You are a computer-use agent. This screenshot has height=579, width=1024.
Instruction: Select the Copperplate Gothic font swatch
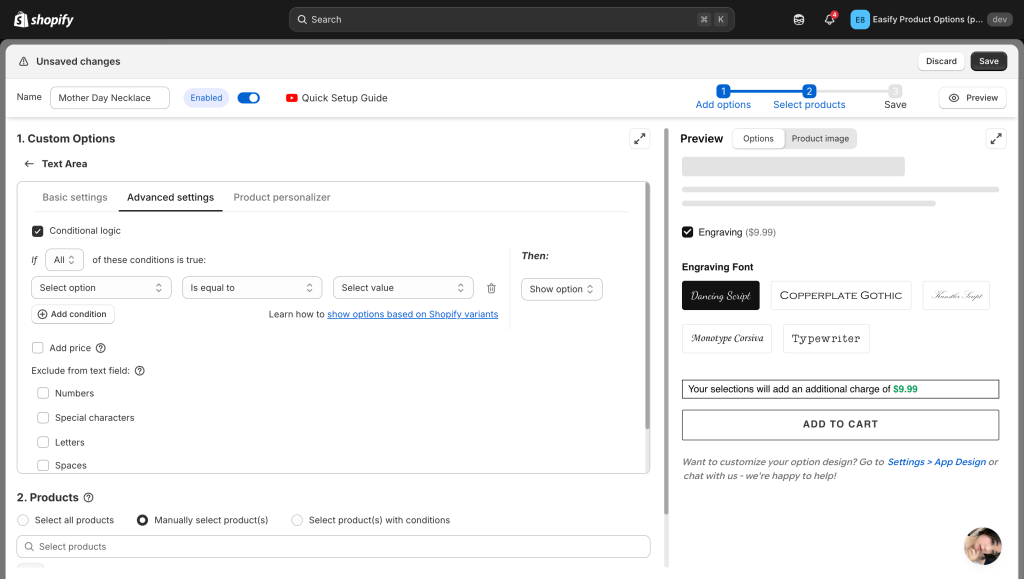point(840,295)
